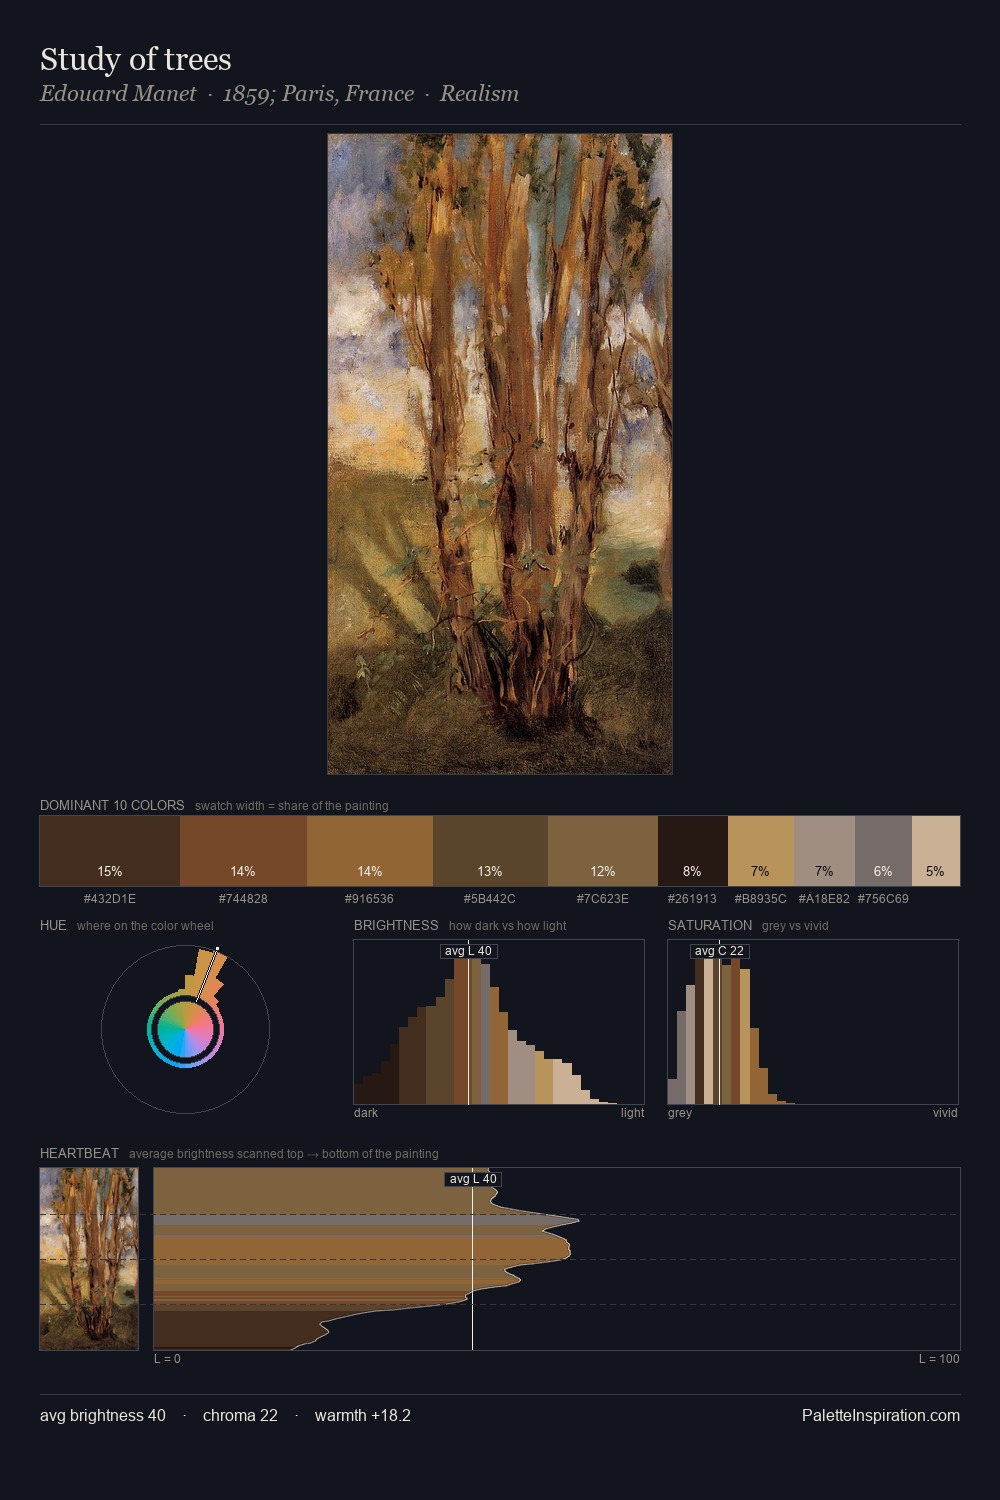Click the hex code text #7C623E
The image size is (1000, 1500).
tap(603, 899)
